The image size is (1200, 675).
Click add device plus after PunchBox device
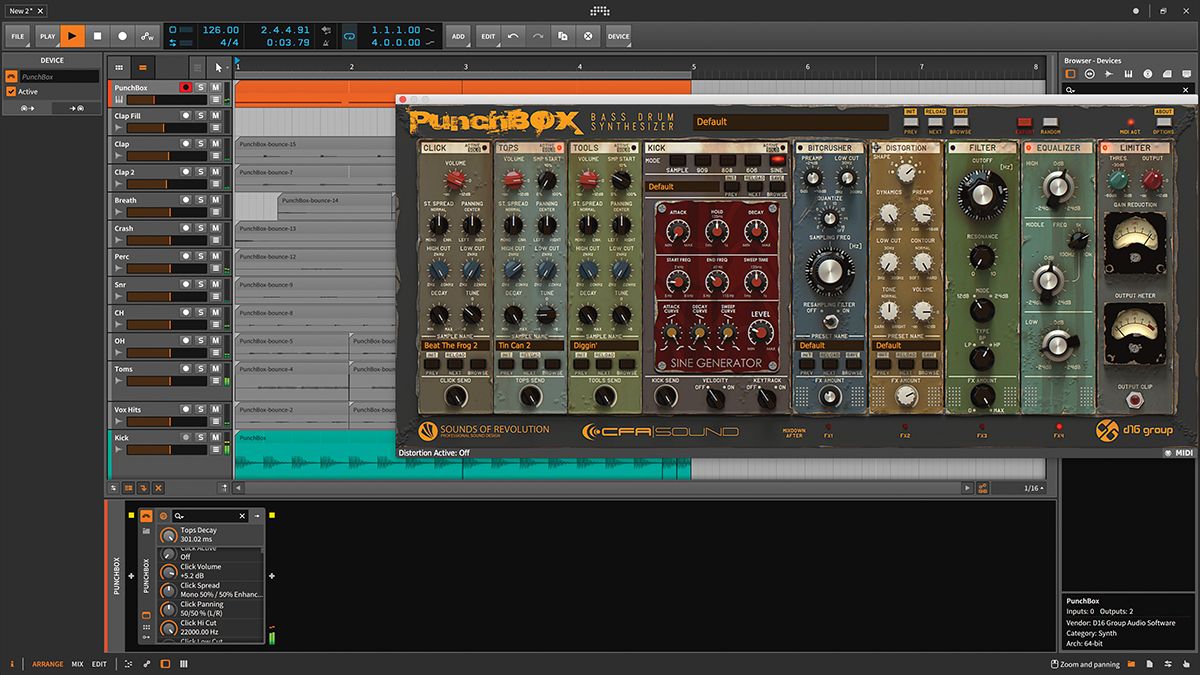(x=272, y=576)
